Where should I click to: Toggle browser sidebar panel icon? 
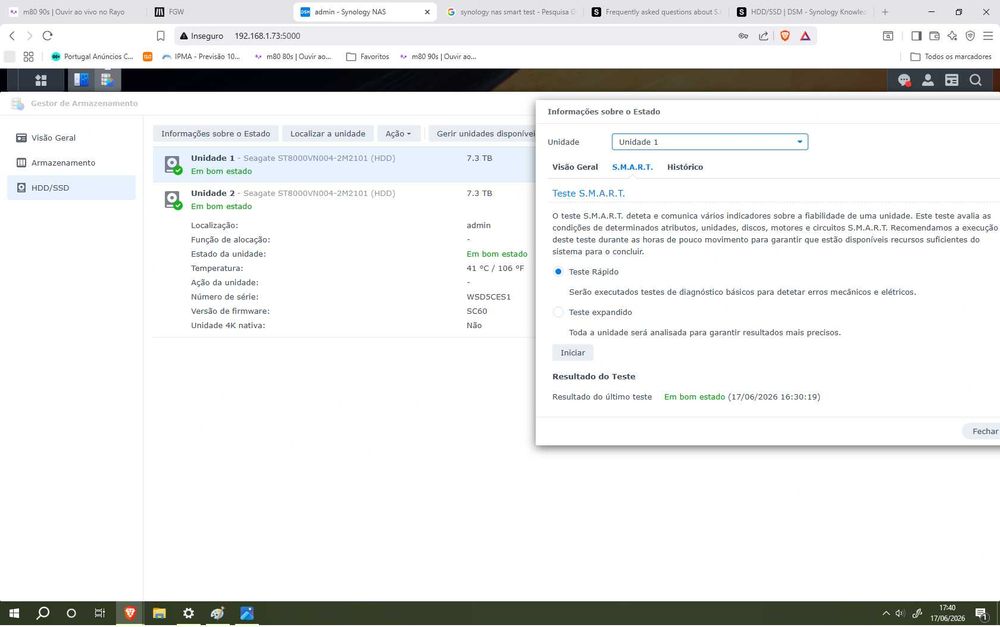pyautogui.click(x=916, y=36)
